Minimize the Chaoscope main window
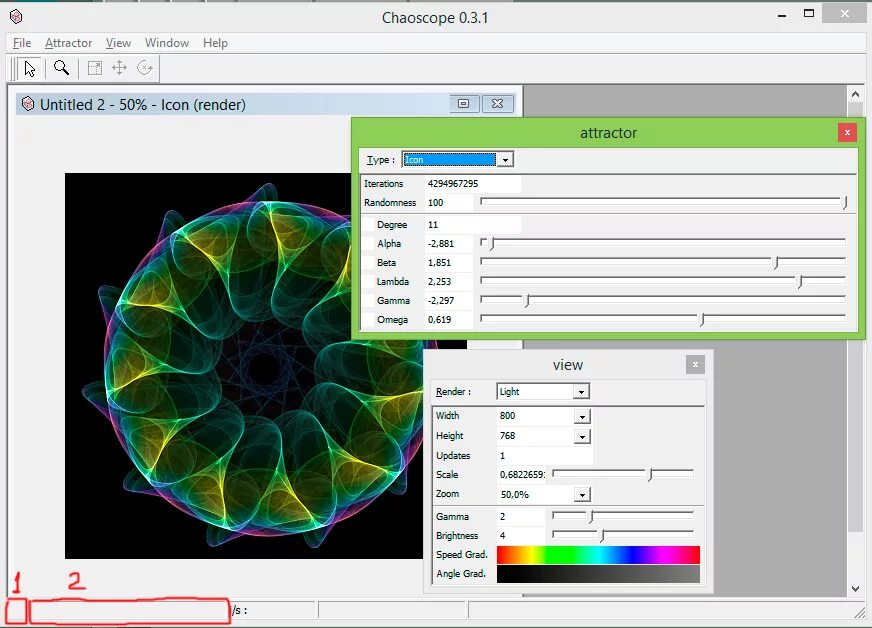This screenshot has width=872, height=628. click(x=782, y=14)
